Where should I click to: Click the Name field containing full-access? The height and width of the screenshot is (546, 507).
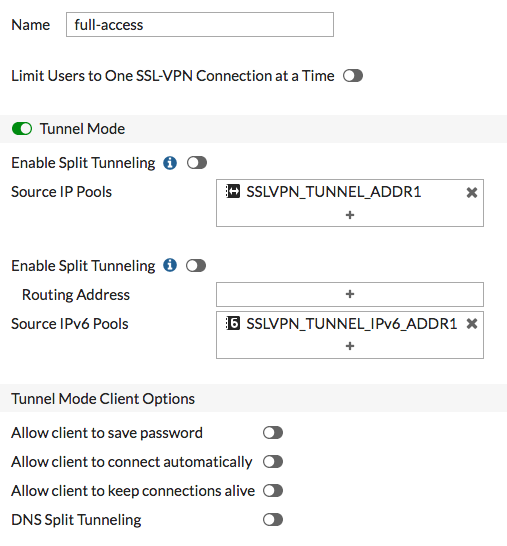200,25
